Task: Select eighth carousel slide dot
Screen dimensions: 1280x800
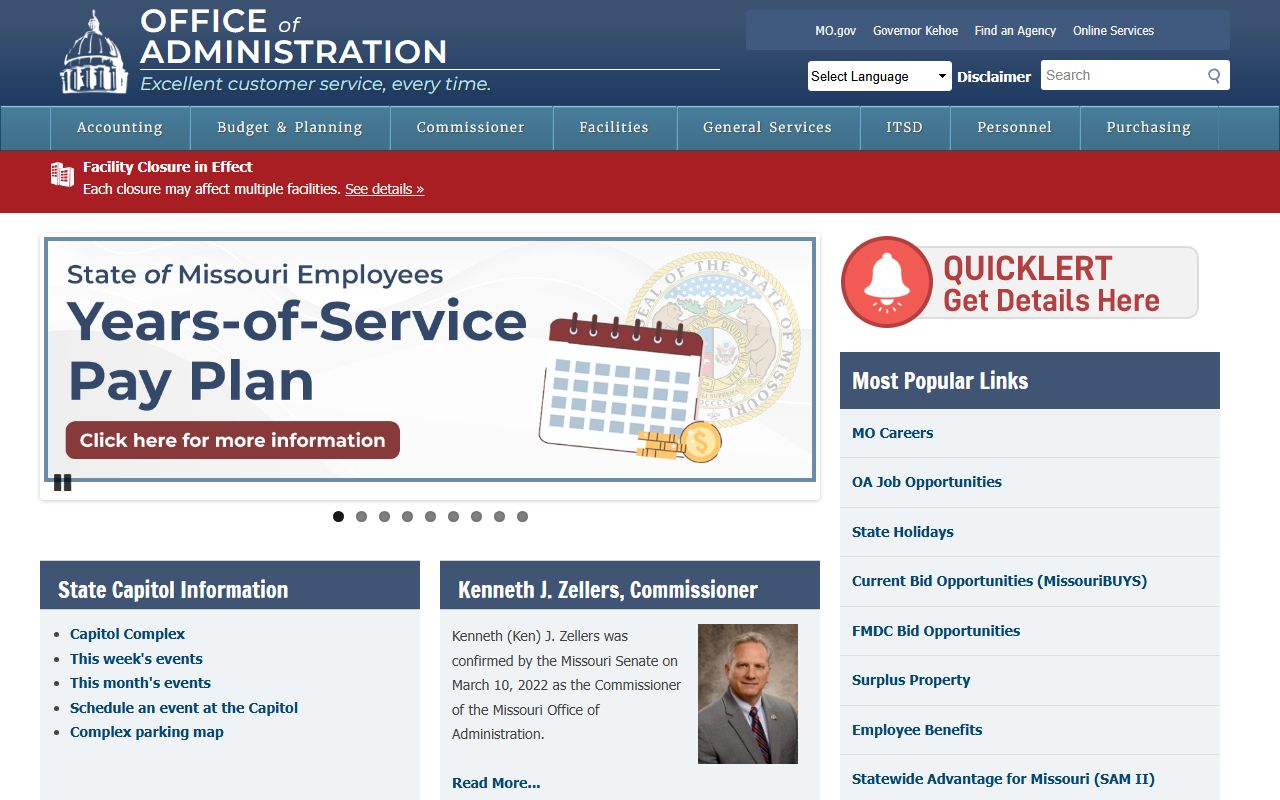Action: click(499, 517)
